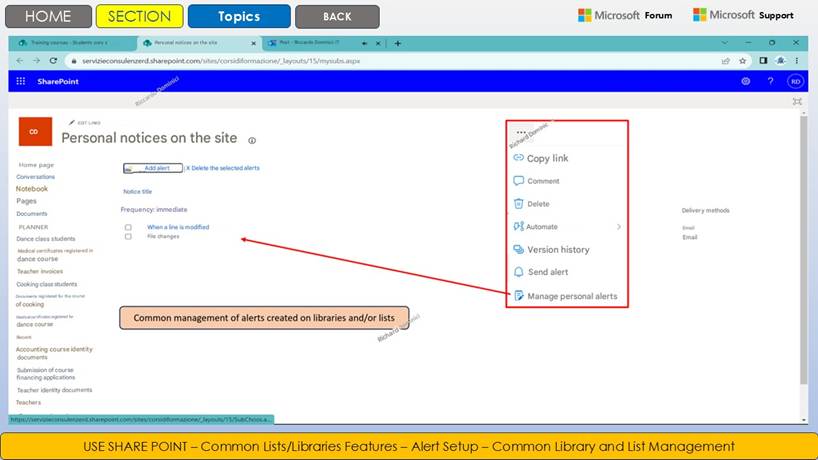Reload the current page
This screenshot has height=460, width=818.
coord(53,61)
